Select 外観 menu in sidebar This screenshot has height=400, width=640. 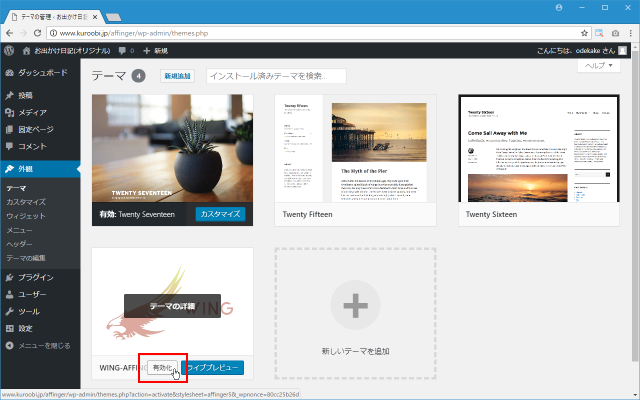[40, 169]
